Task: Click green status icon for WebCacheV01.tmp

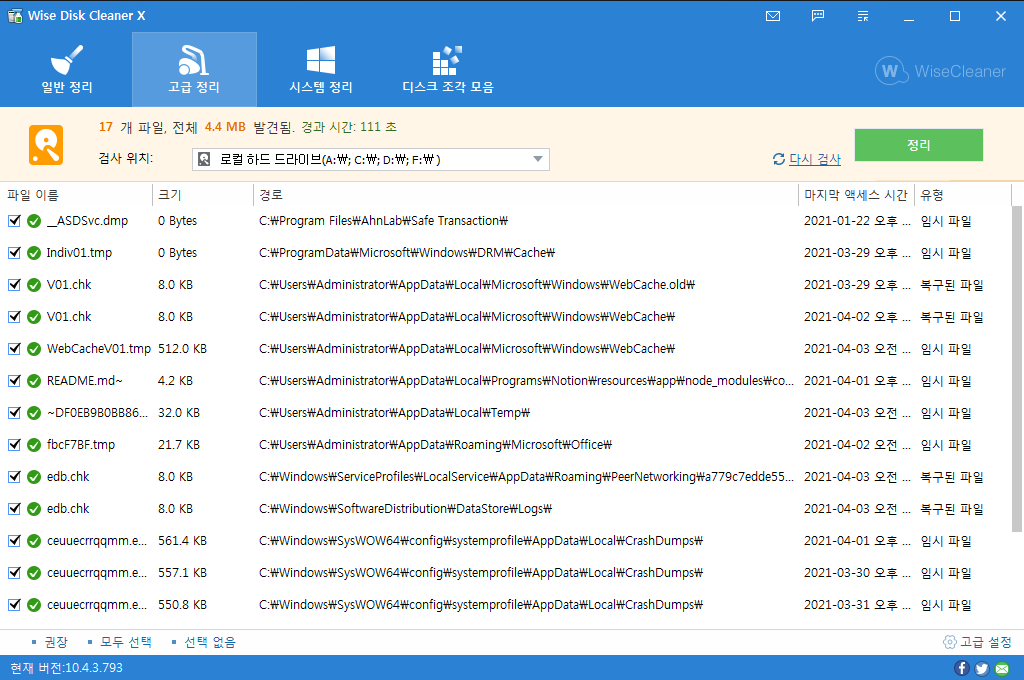Action: coord(34,349)
